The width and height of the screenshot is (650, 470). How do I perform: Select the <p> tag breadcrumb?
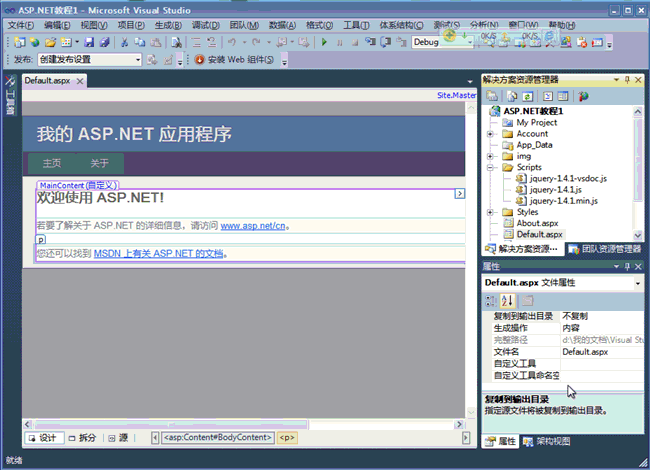(287, 438)
